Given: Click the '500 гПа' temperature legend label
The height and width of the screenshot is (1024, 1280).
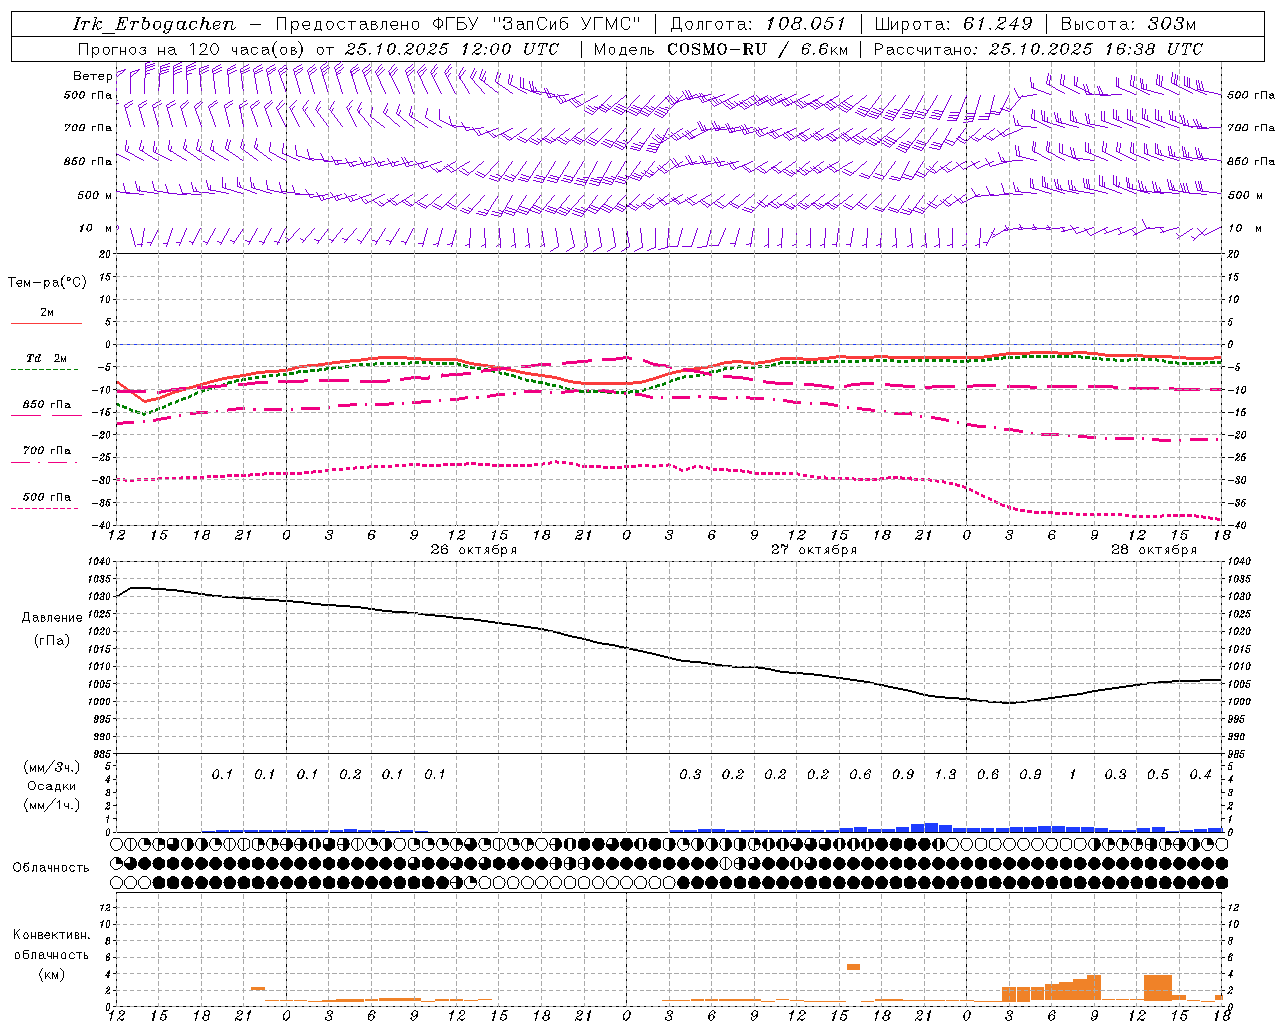Looking at the screenshot, I should [46, 497].
